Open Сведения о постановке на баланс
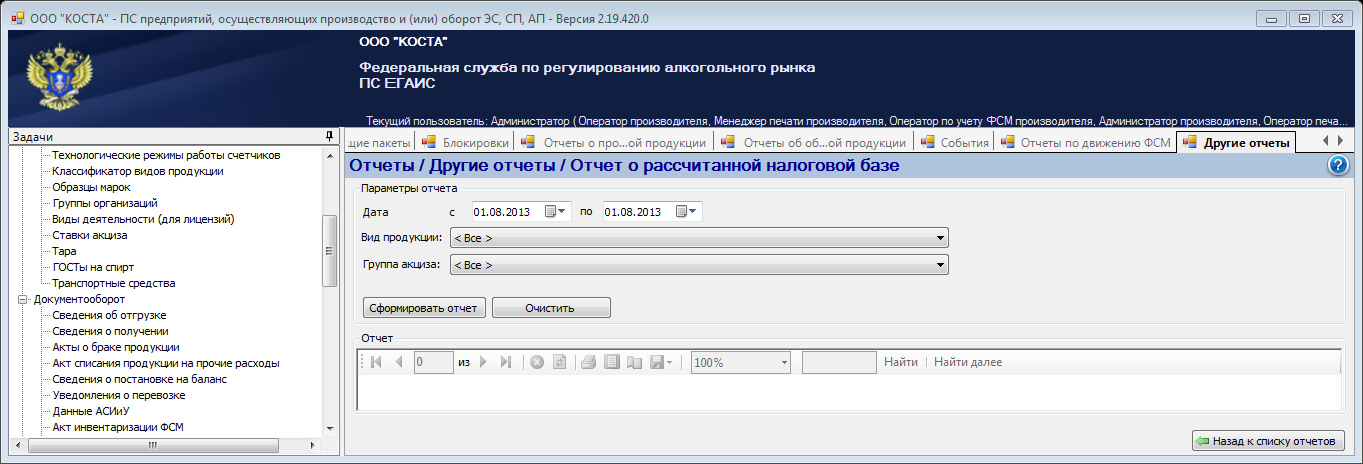This screenshot has height=464, width=1363. click(139, 379)
